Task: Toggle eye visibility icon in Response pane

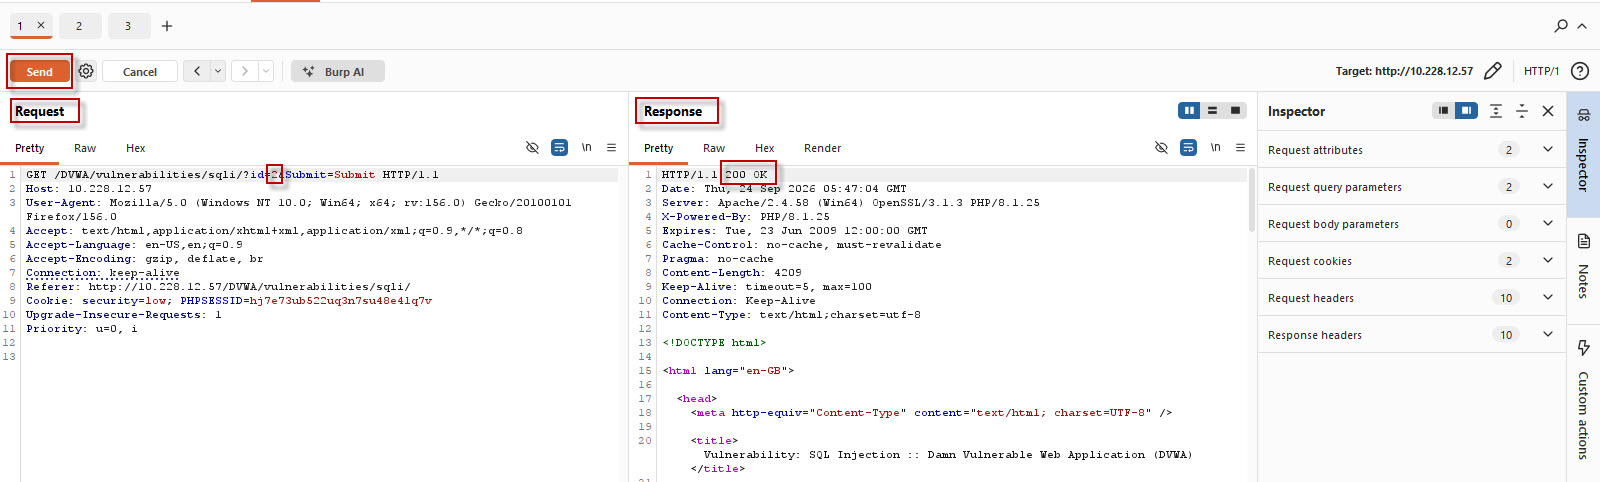Action: pyautogui.click(x=1161, y=147)
